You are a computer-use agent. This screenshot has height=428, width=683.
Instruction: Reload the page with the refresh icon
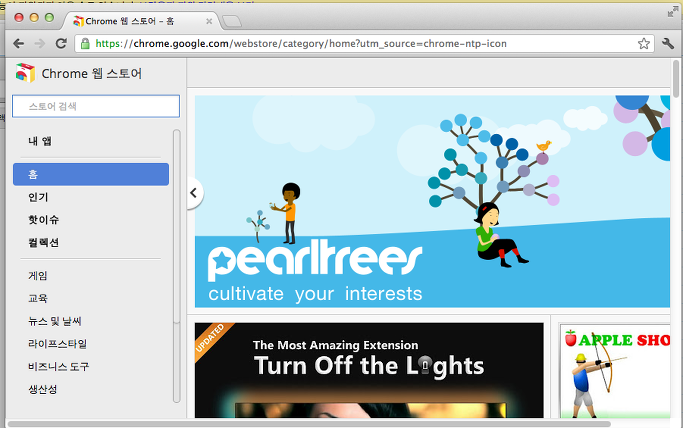(61, 43)
